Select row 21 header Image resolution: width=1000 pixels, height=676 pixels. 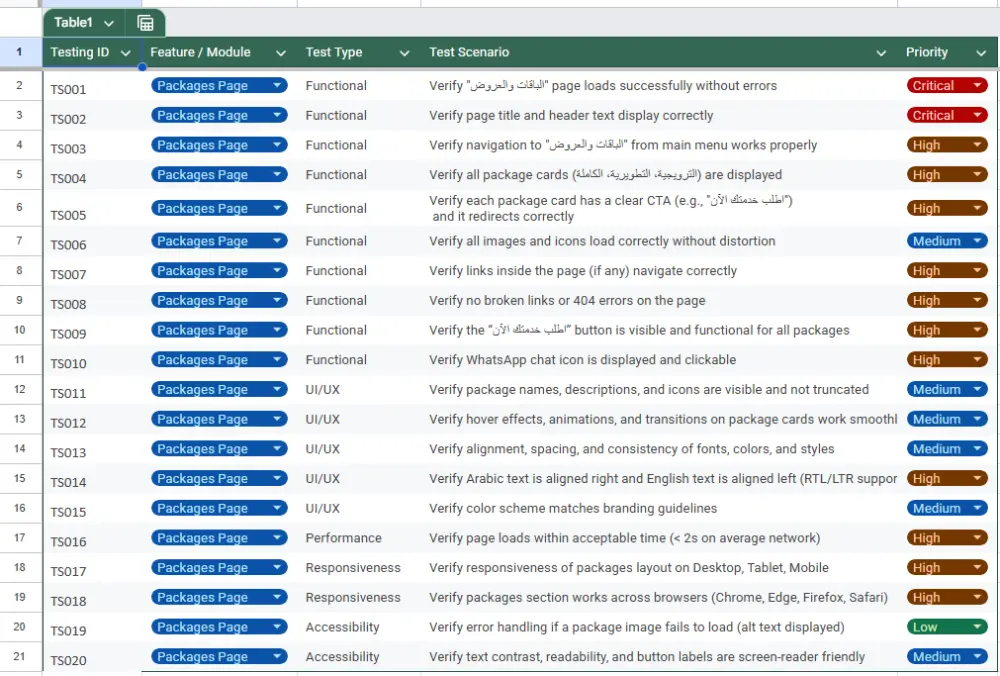pyautogui.click(x=20, y=657)
